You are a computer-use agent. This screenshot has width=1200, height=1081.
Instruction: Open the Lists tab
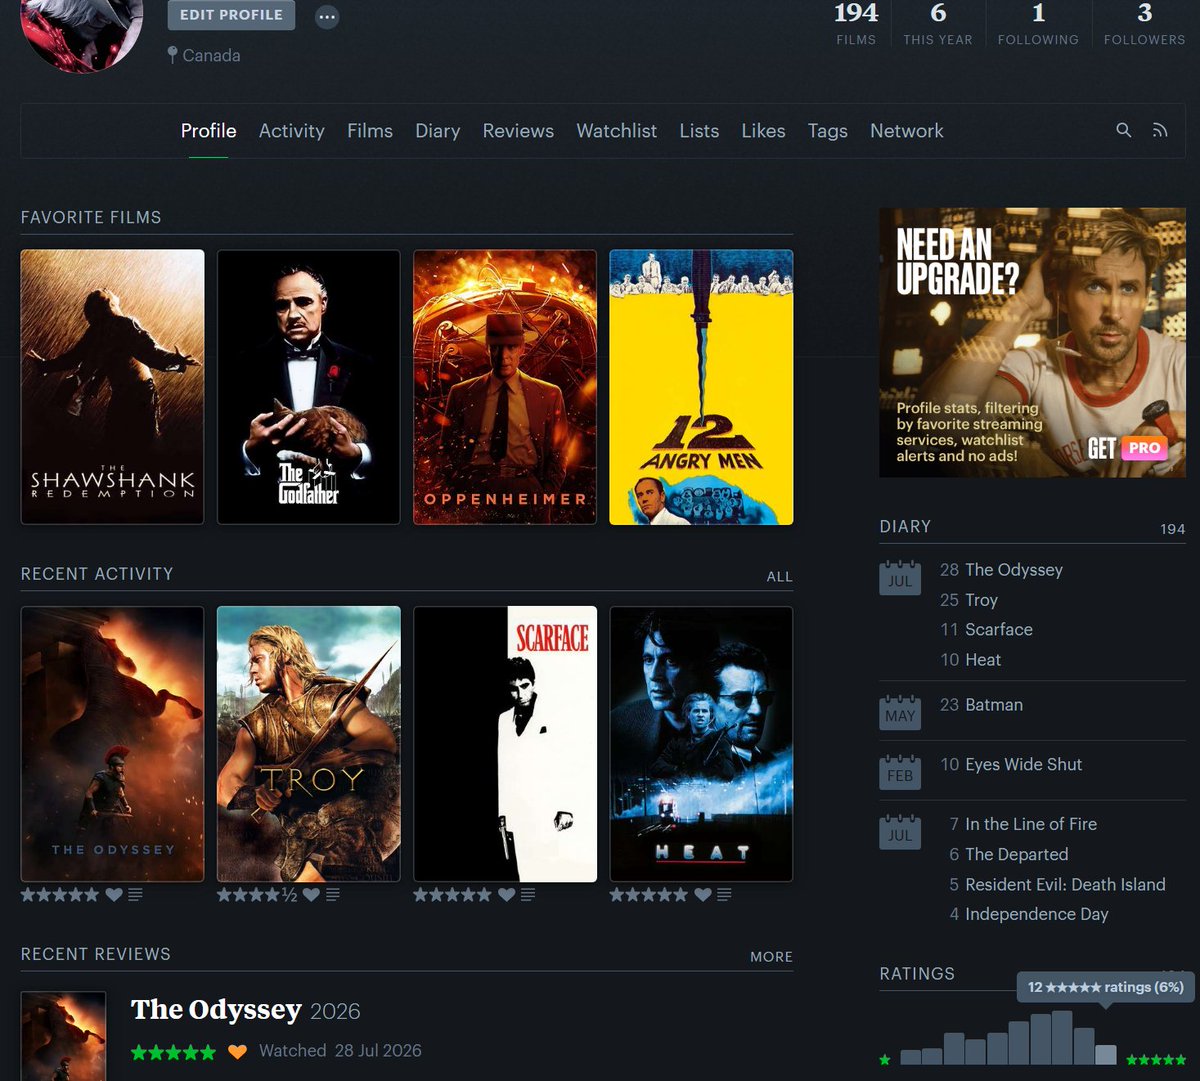699,131
